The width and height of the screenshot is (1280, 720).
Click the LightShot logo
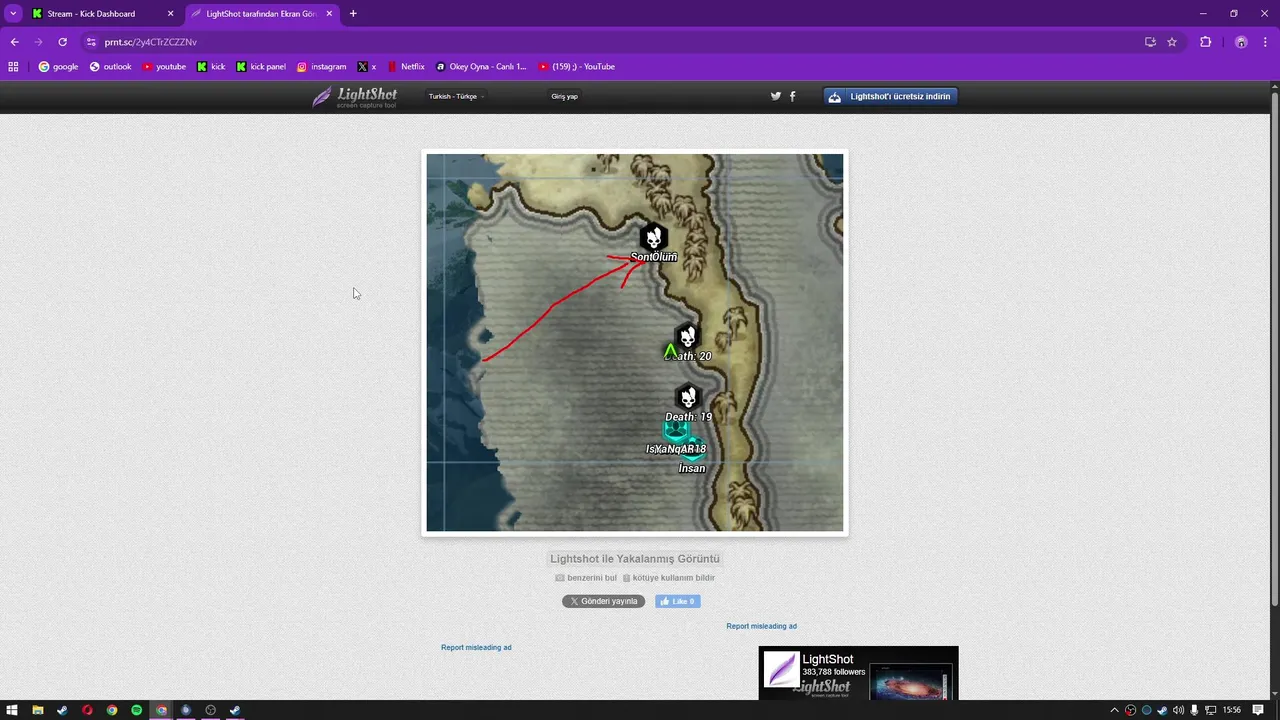tap(354, 97)
